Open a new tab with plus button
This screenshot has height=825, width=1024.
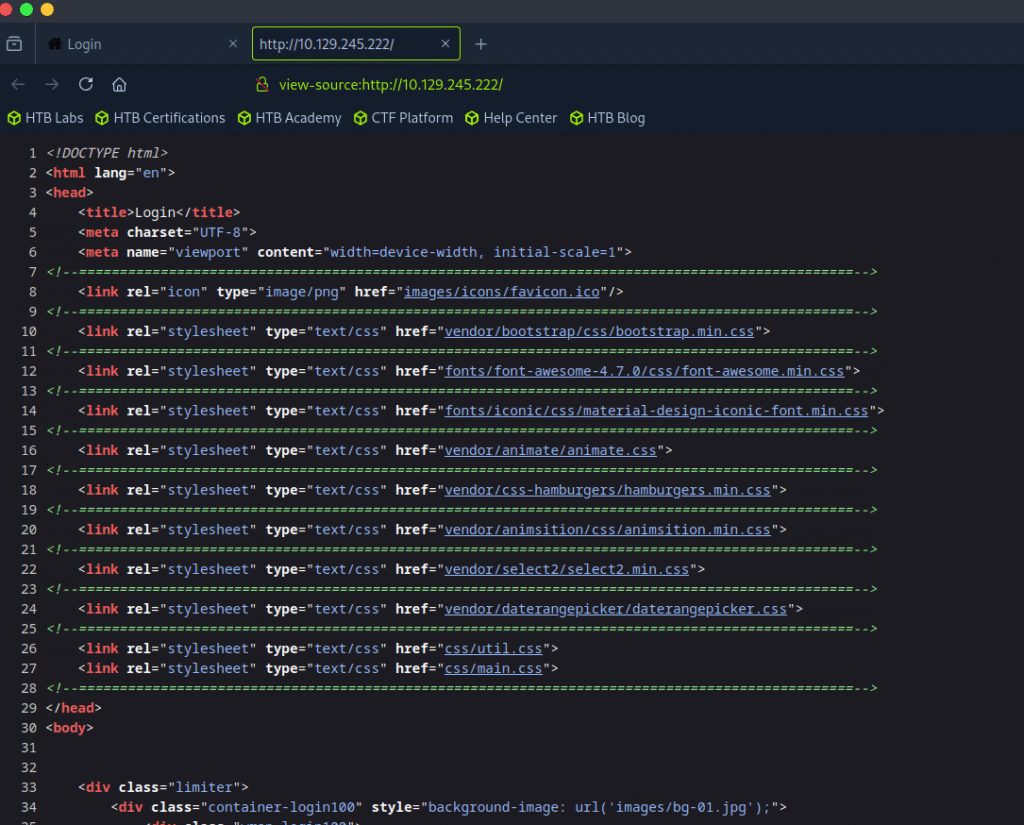pyautogui.click(x=481, y=44)
